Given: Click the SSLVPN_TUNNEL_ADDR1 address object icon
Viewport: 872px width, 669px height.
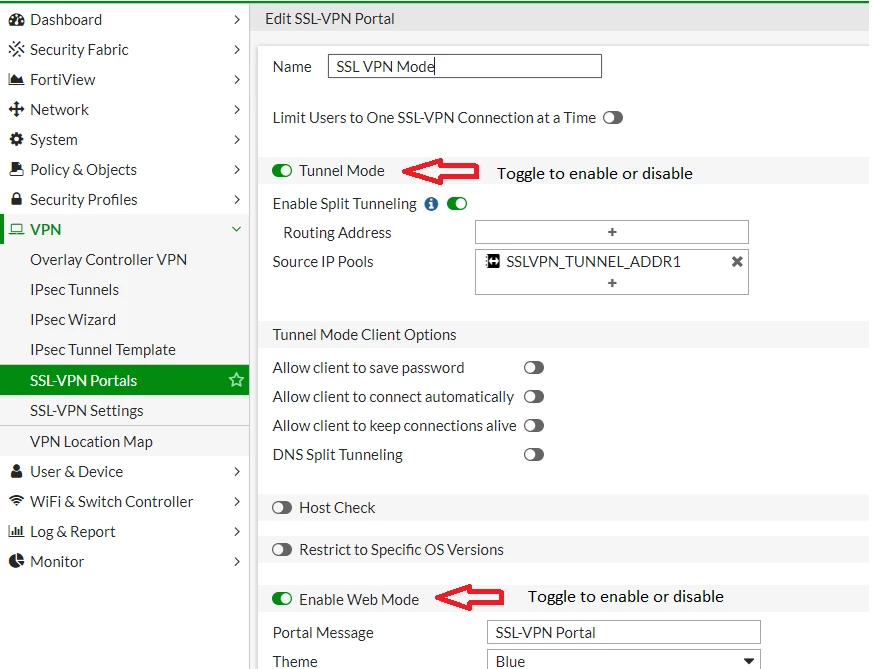Looking at the screenshot, I should click(493, 261).
